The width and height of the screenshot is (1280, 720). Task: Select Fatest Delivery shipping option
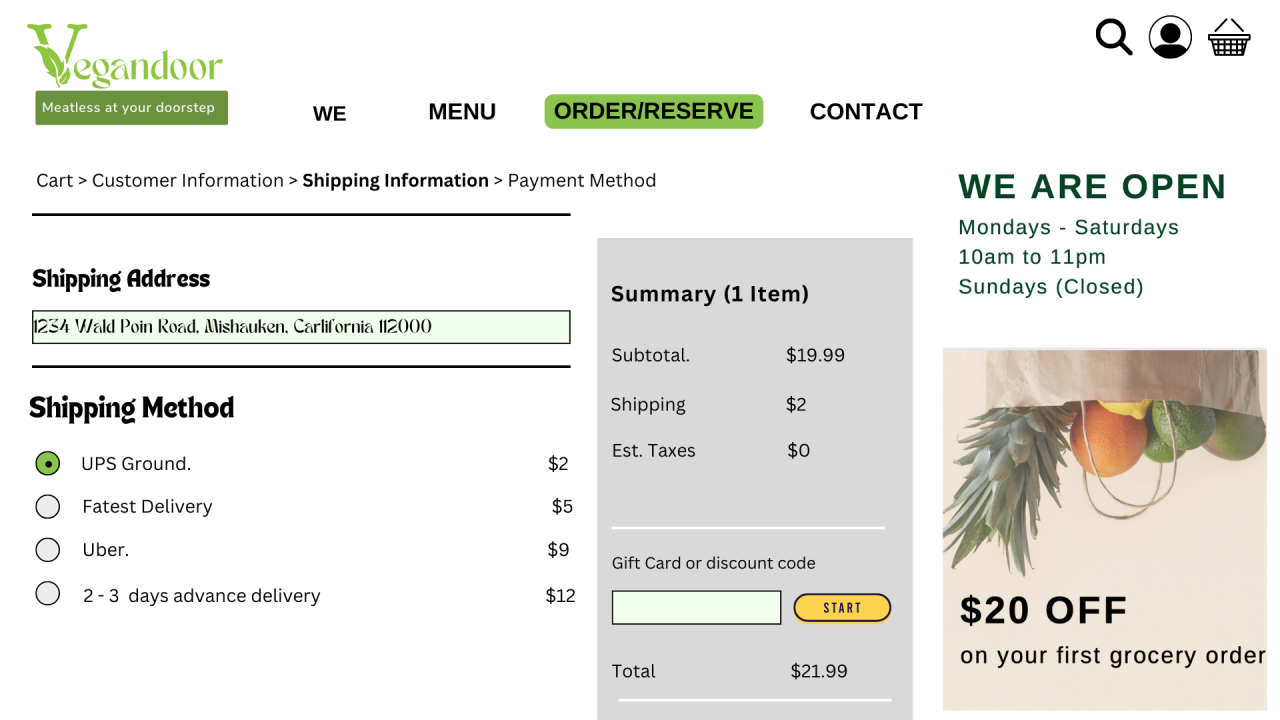[x=48, y=507]
